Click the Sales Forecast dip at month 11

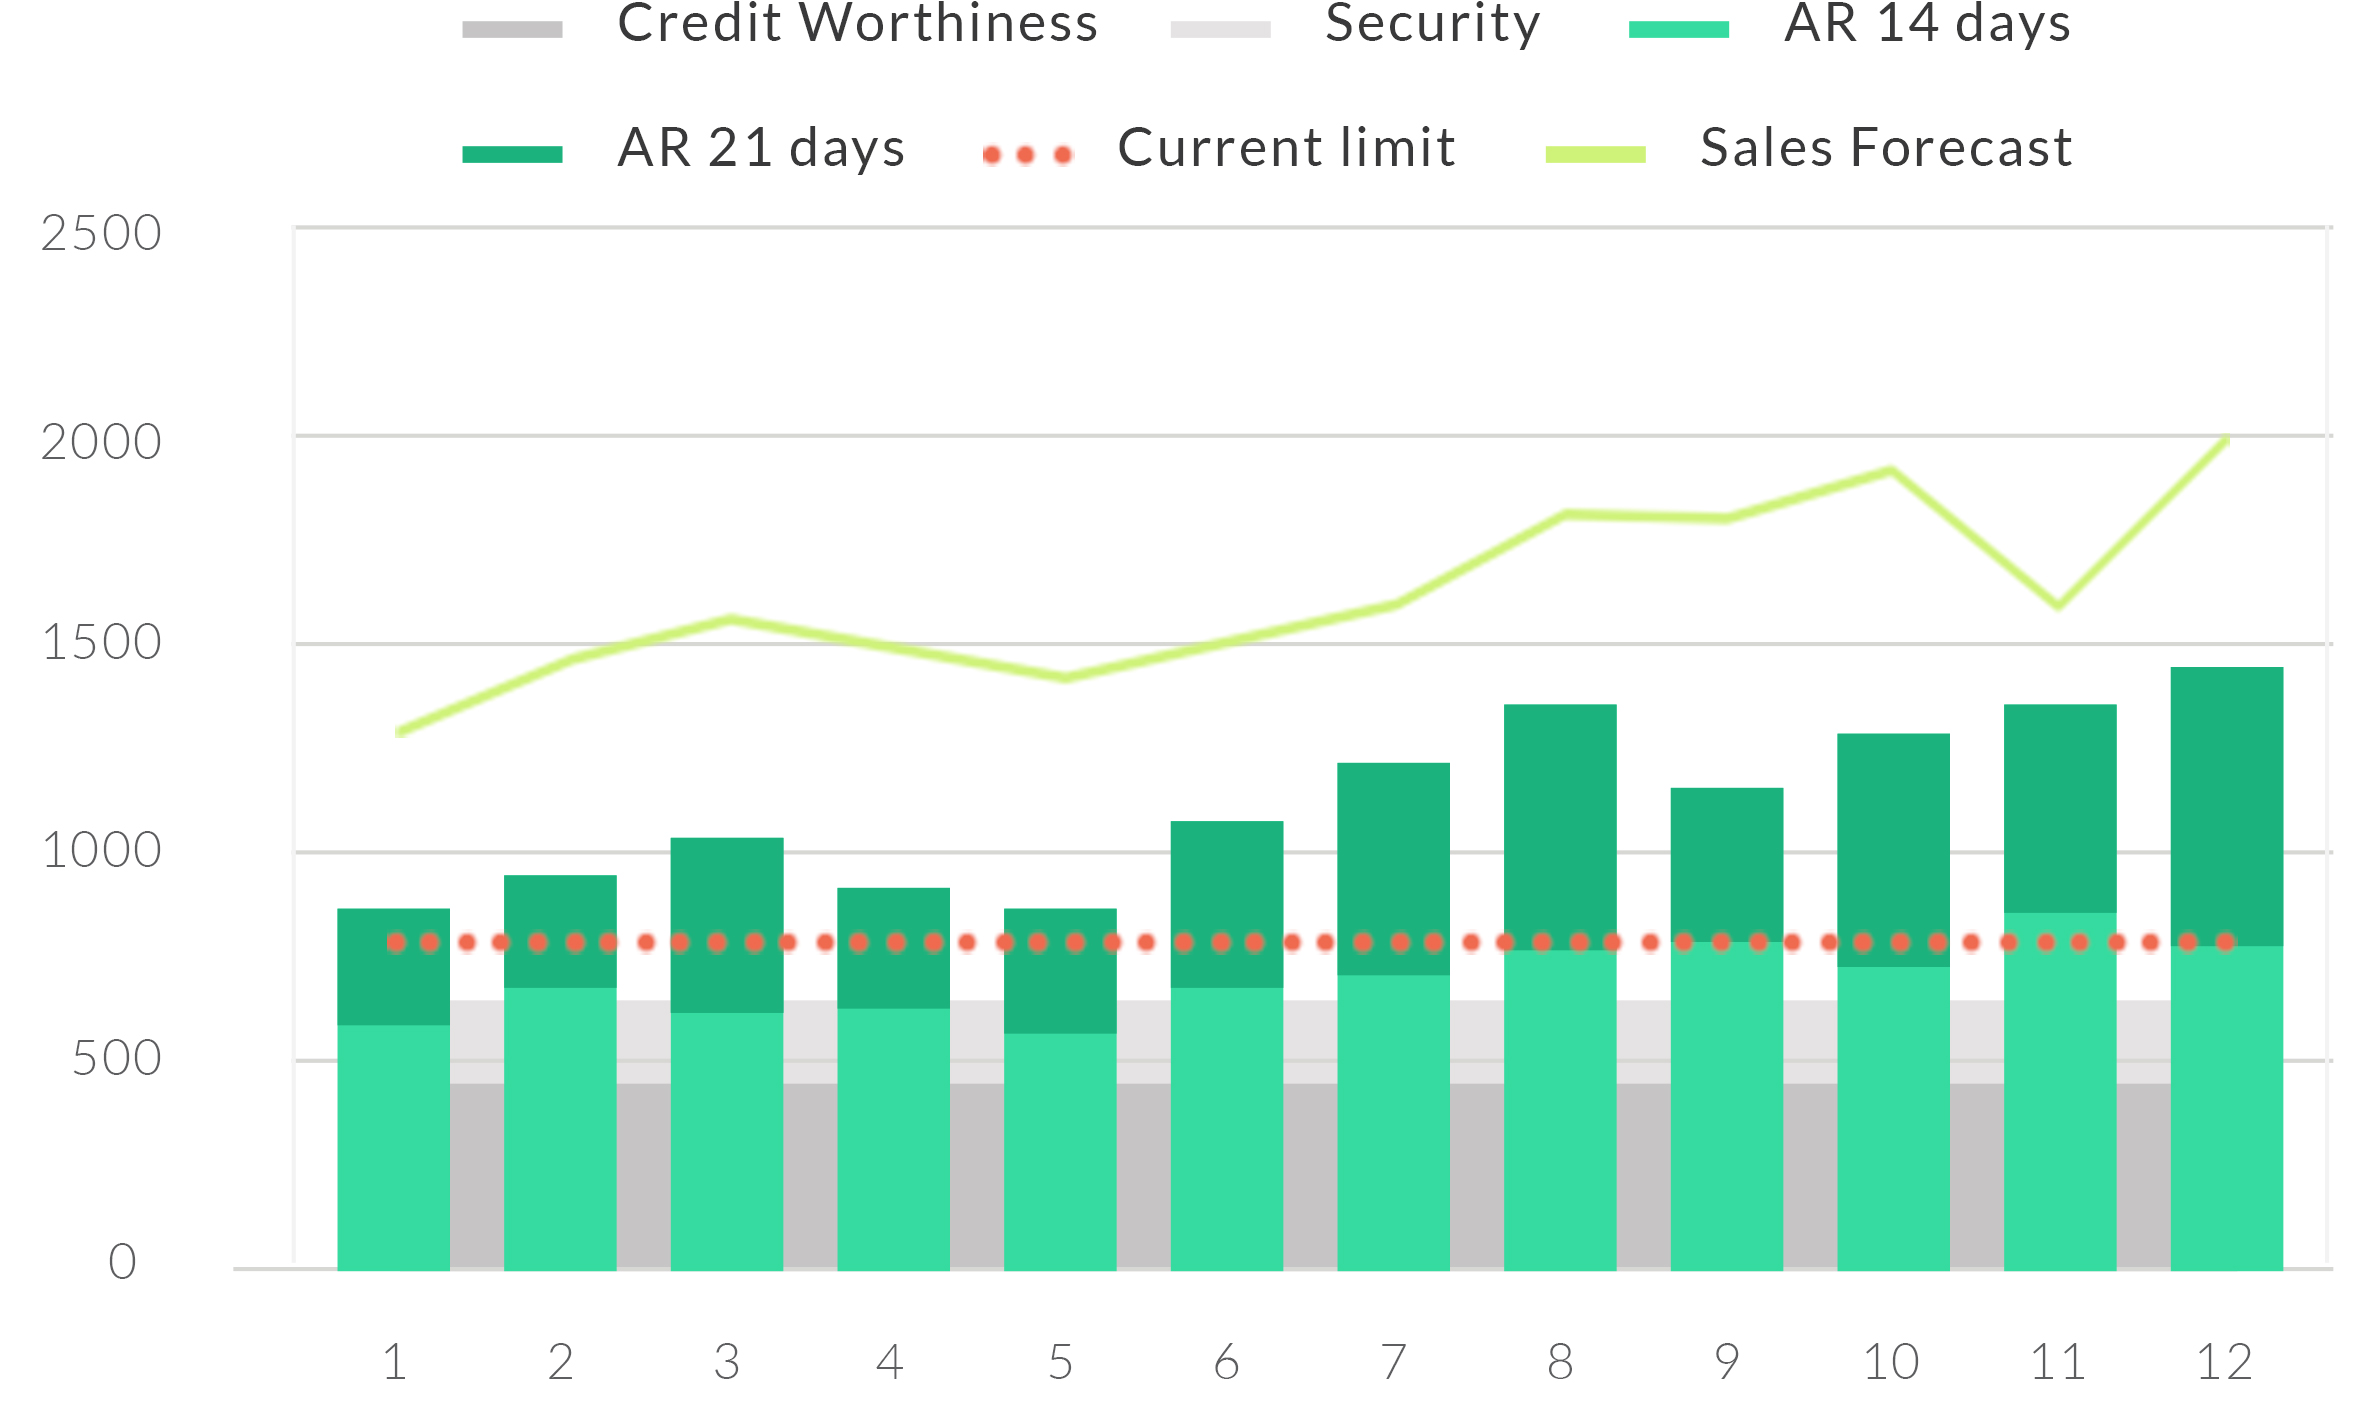[x=2058, y=605]
